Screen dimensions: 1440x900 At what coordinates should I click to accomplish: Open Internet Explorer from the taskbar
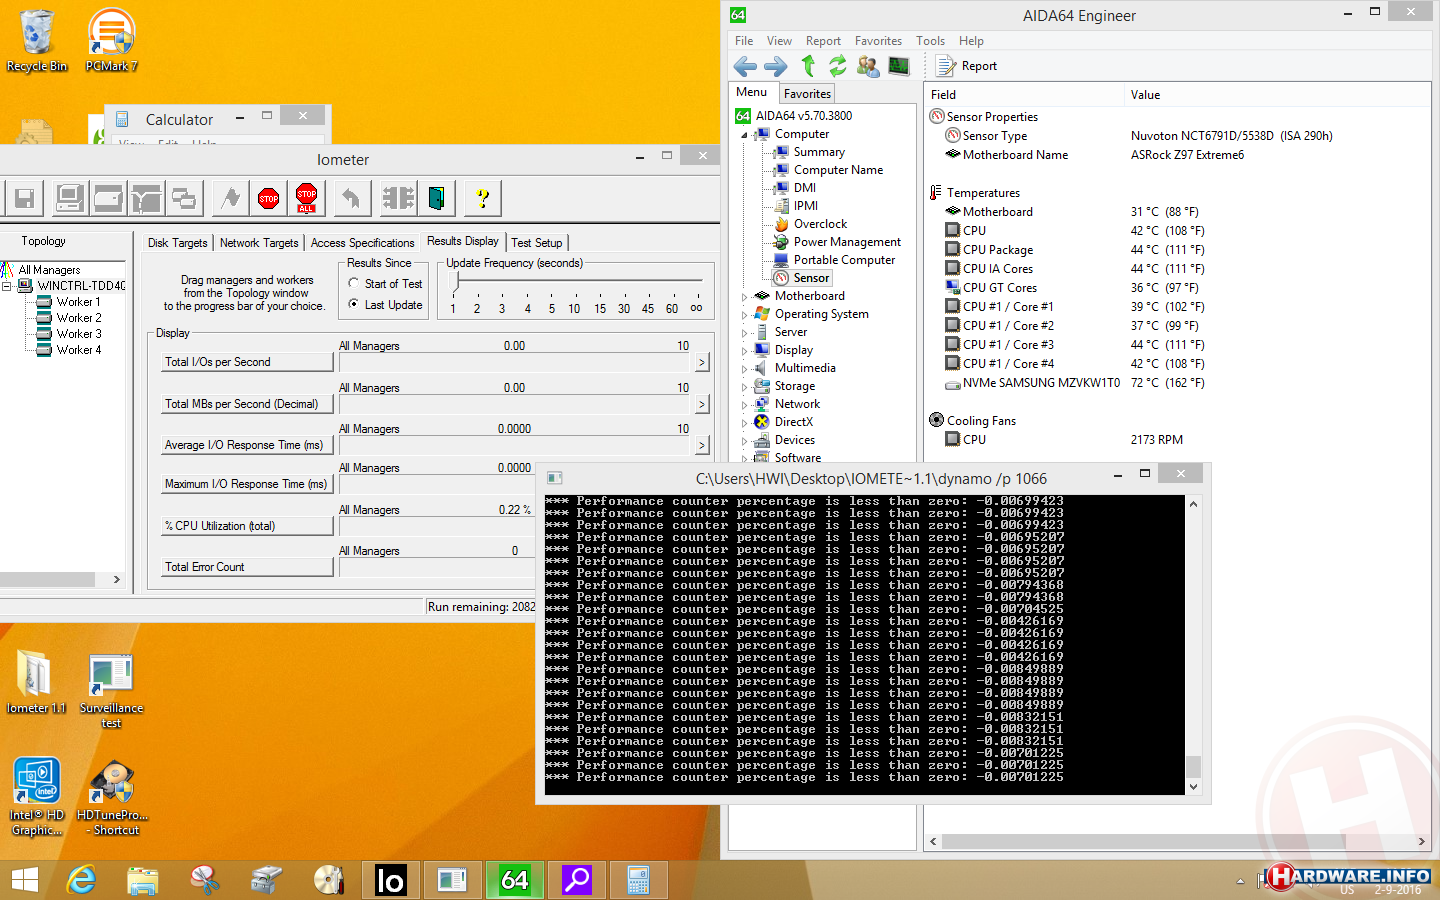pyautogui.click(x=81, y=880)
